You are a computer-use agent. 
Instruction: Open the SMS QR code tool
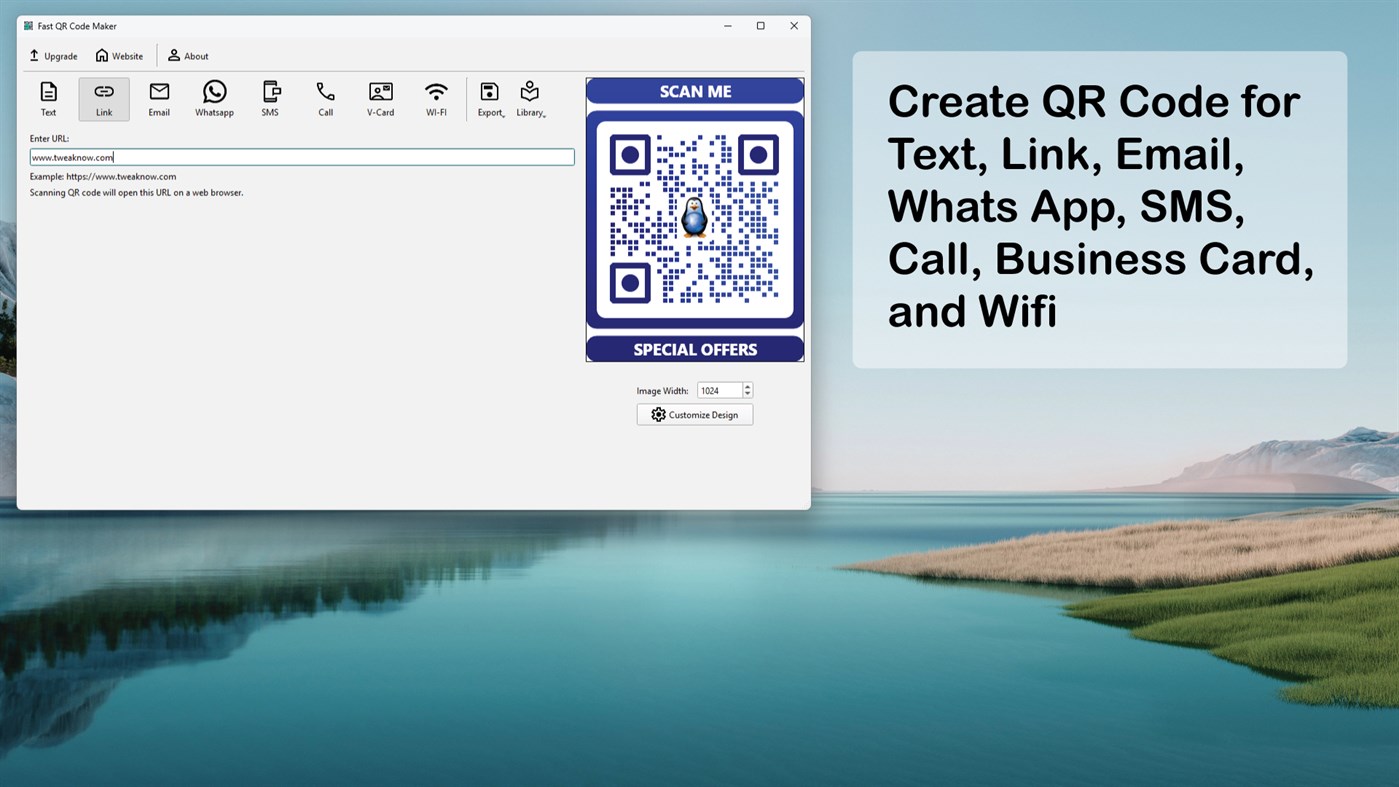point(269,98)
